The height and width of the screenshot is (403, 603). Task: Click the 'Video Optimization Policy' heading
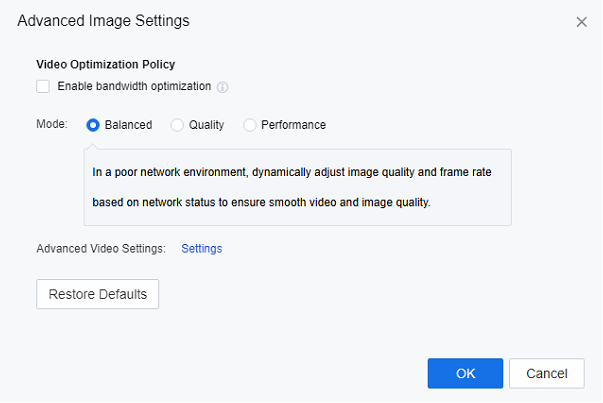click(x=105, y=64)
